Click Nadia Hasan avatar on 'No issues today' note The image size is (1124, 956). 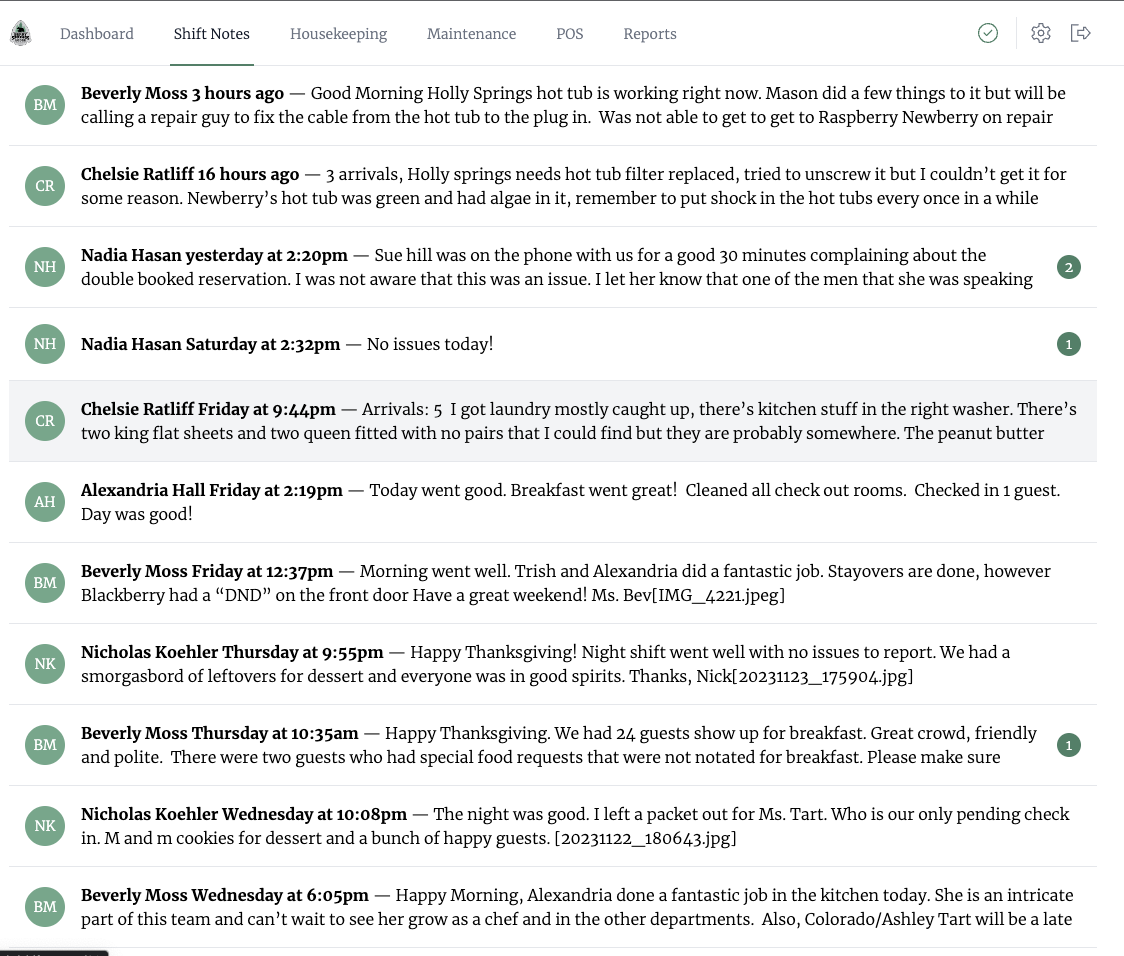45,344
